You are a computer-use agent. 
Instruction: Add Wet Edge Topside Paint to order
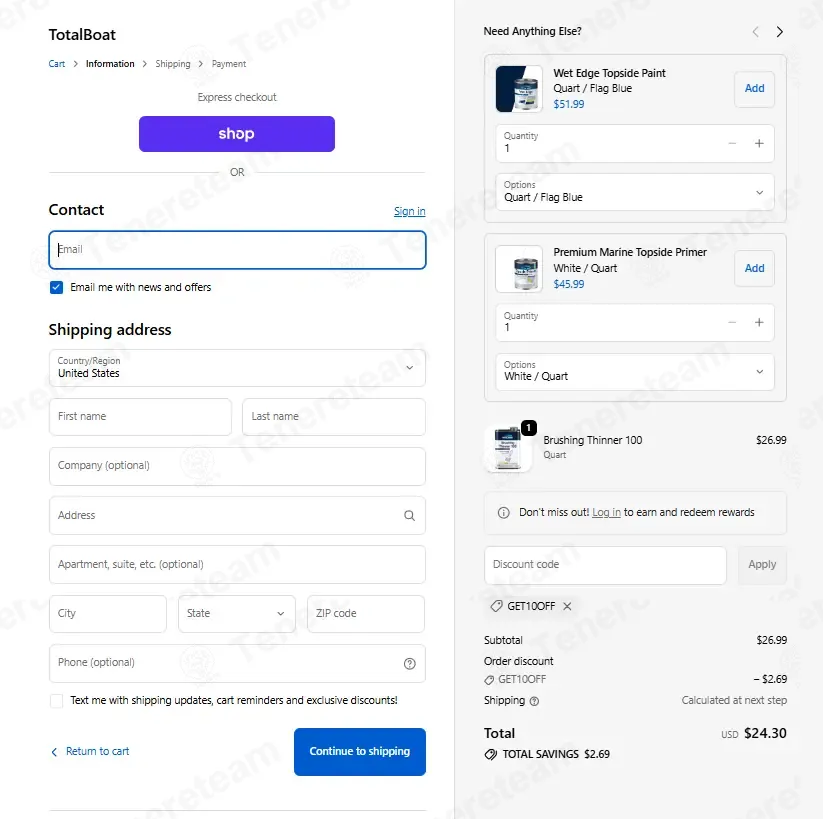tap(754, 89)
